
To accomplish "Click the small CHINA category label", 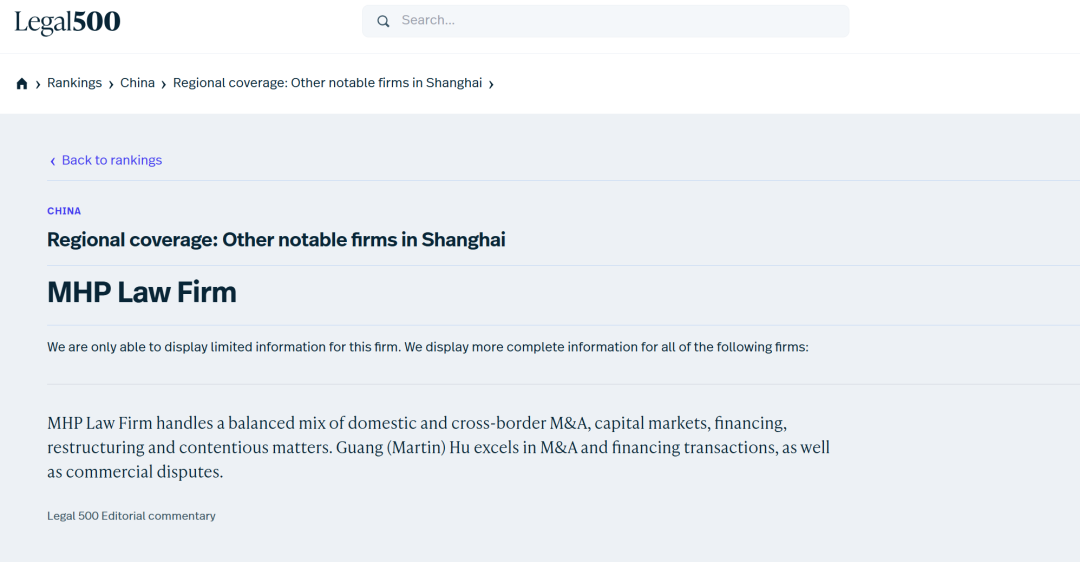I will [64, 211].
